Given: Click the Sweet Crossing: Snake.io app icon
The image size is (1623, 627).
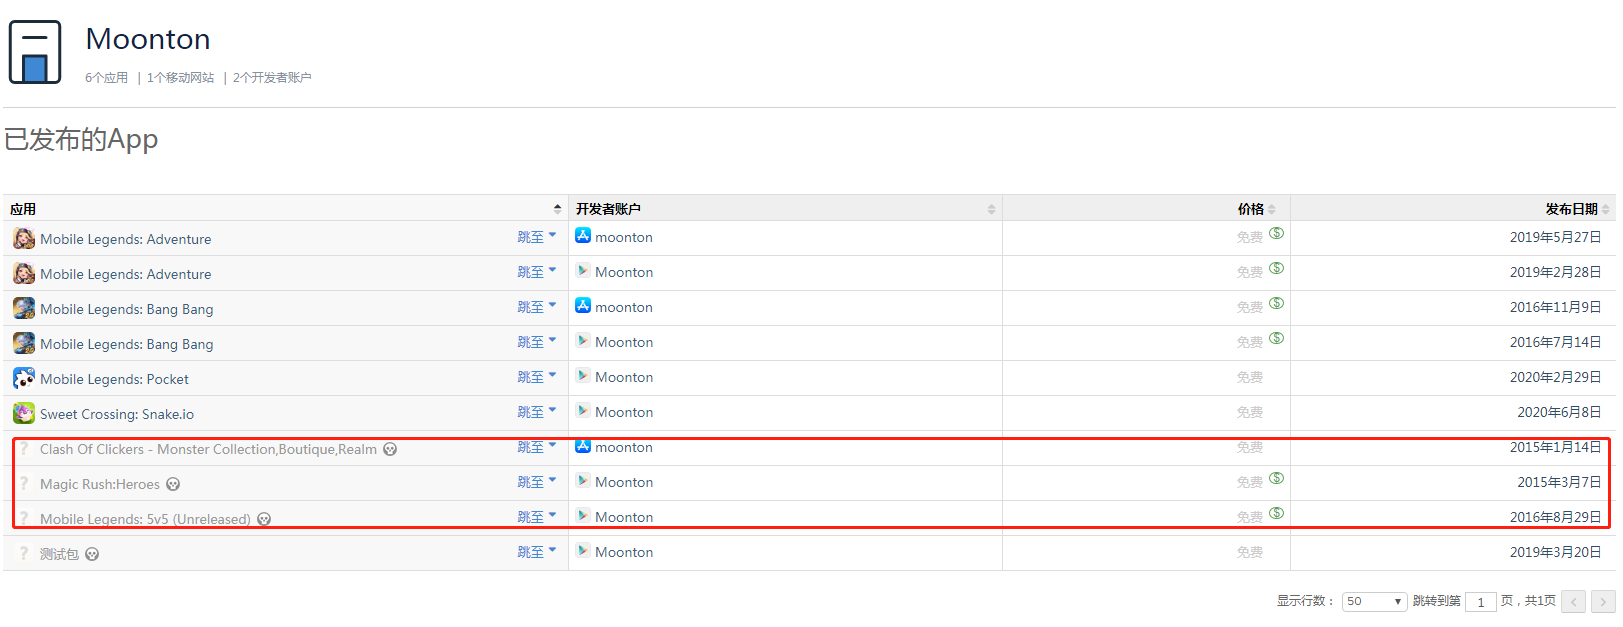Looking at the screenshot, I should tap(24, 414).
